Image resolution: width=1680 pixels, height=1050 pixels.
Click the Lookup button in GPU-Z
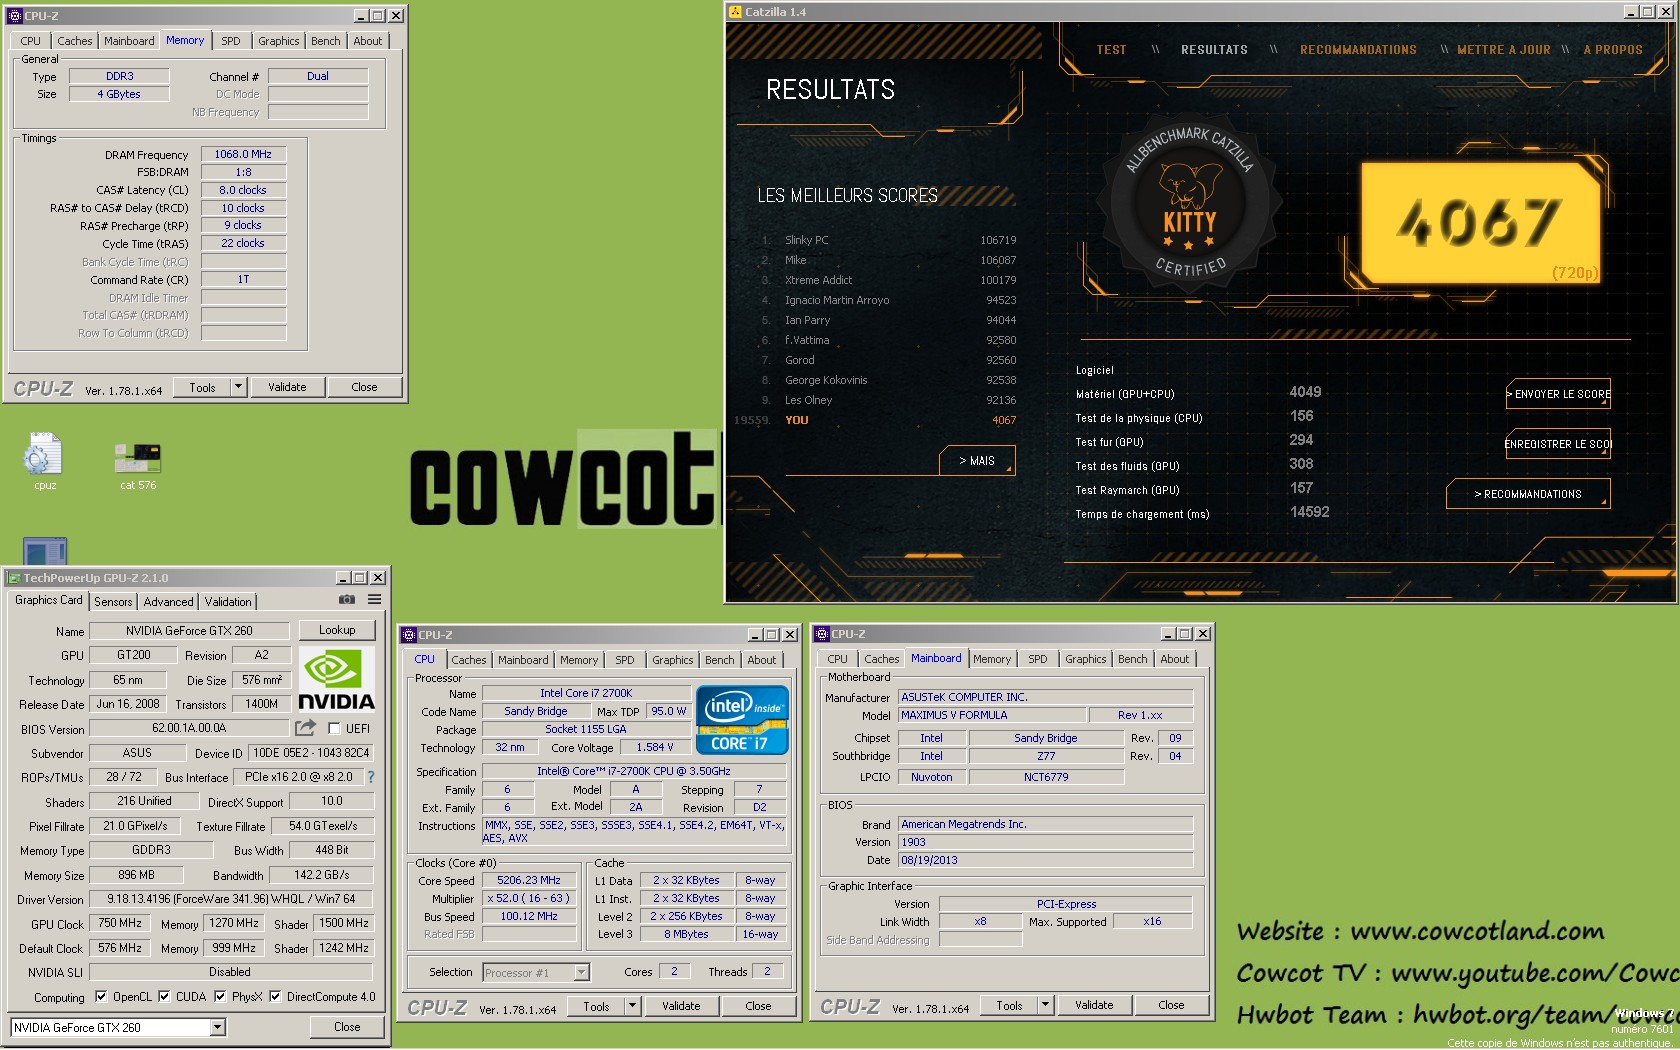click(337, 630)
